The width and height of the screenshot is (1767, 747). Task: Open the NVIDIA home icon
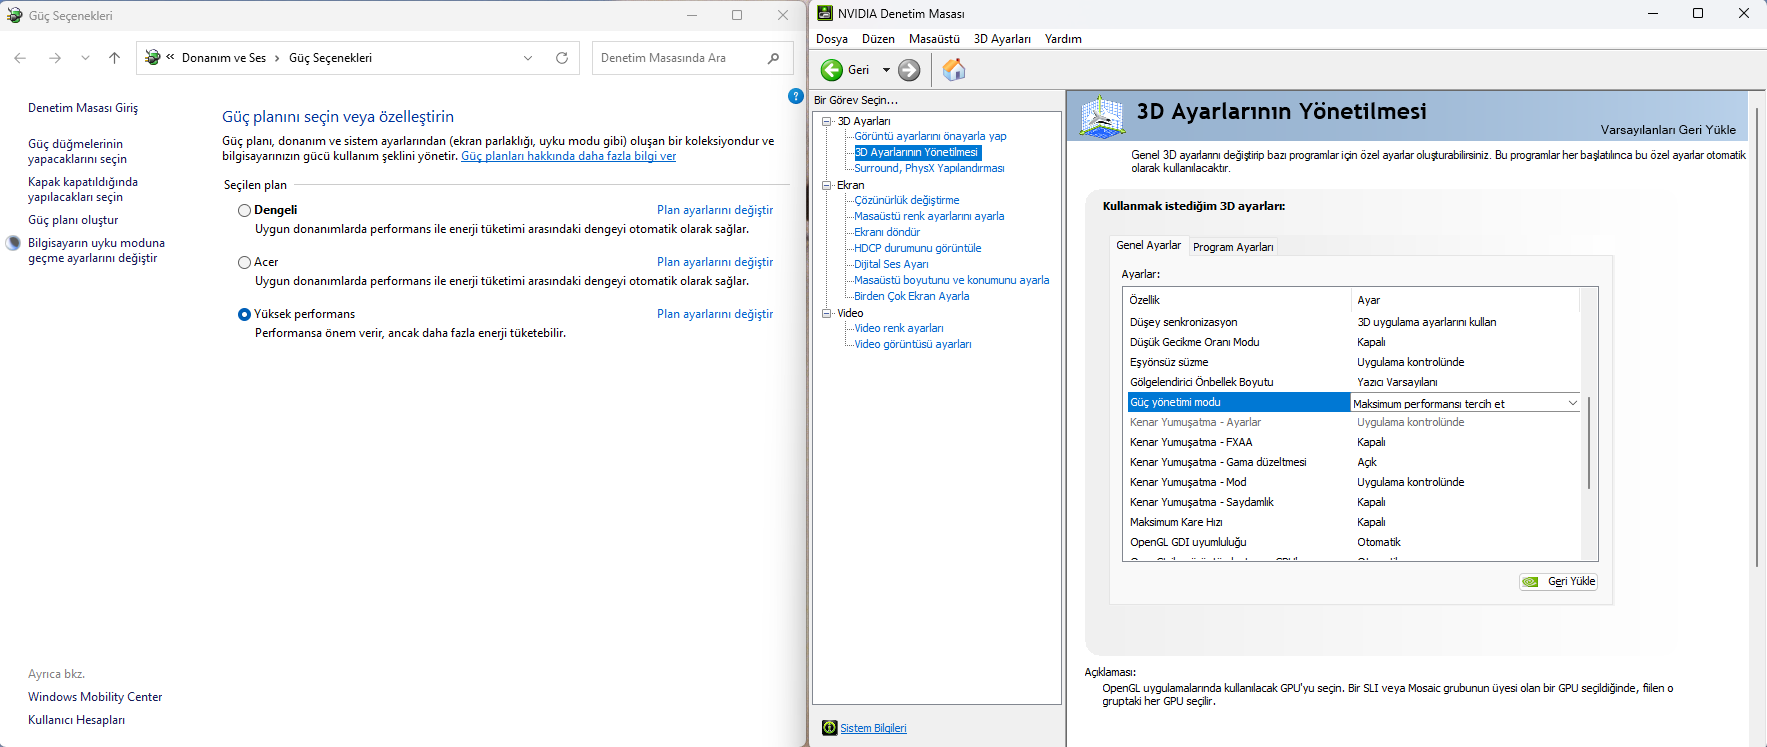(954, 69)
